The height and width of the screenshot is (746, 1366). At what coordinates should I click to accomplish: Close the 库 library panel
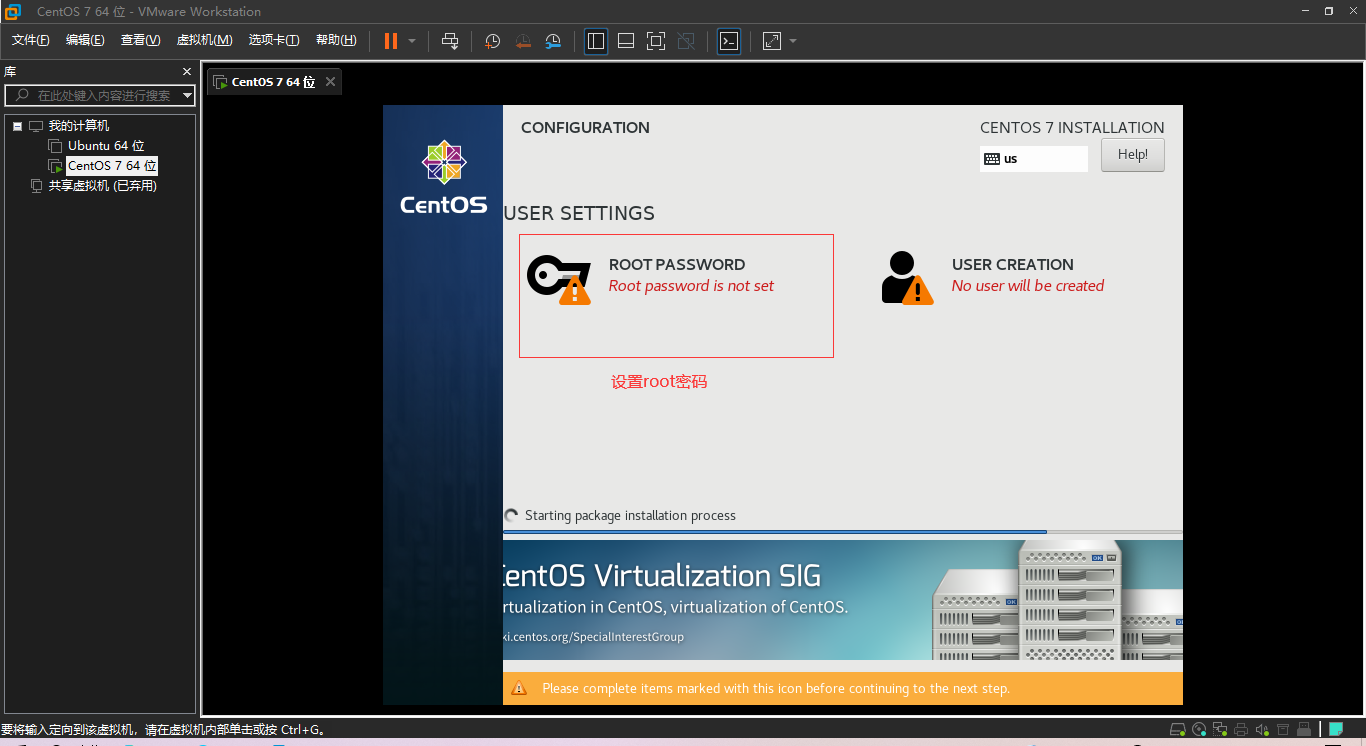[187, 72]
